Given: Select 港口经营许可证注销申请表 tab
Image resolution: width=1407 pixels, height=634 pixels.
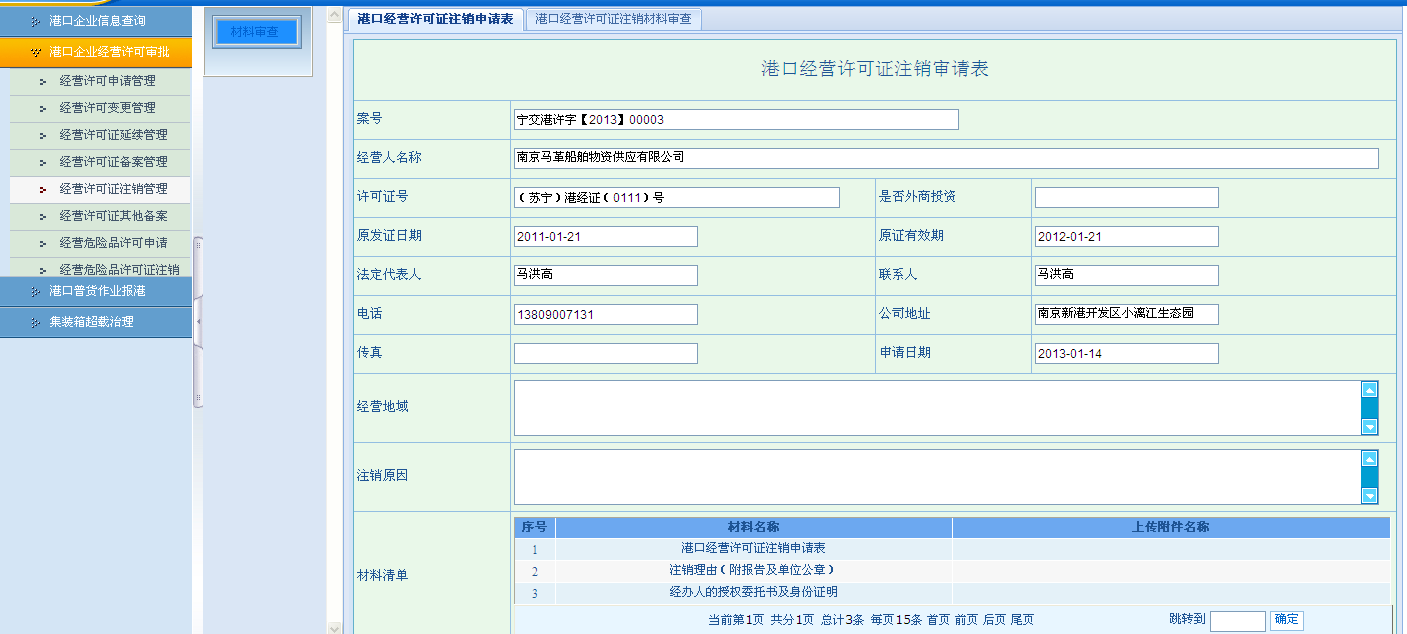Looking at the screenshot, I should (x=435, y=19).
